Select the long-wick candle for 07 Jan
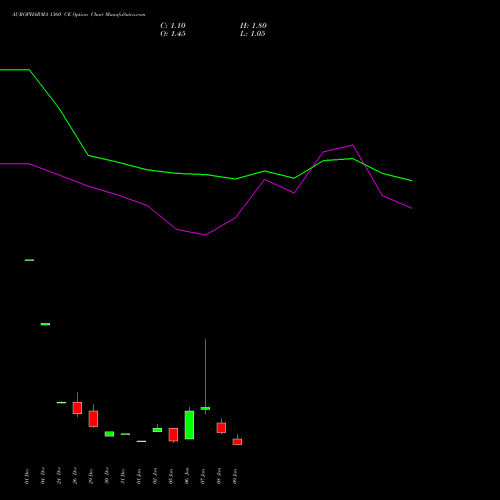 point(205,408)
